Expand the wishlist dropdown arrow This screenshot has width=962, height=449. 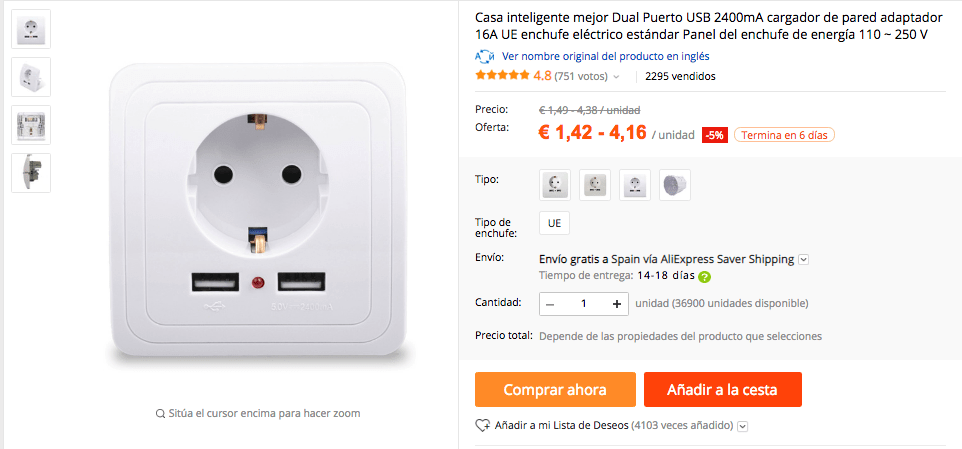click(x=742, y=426)
